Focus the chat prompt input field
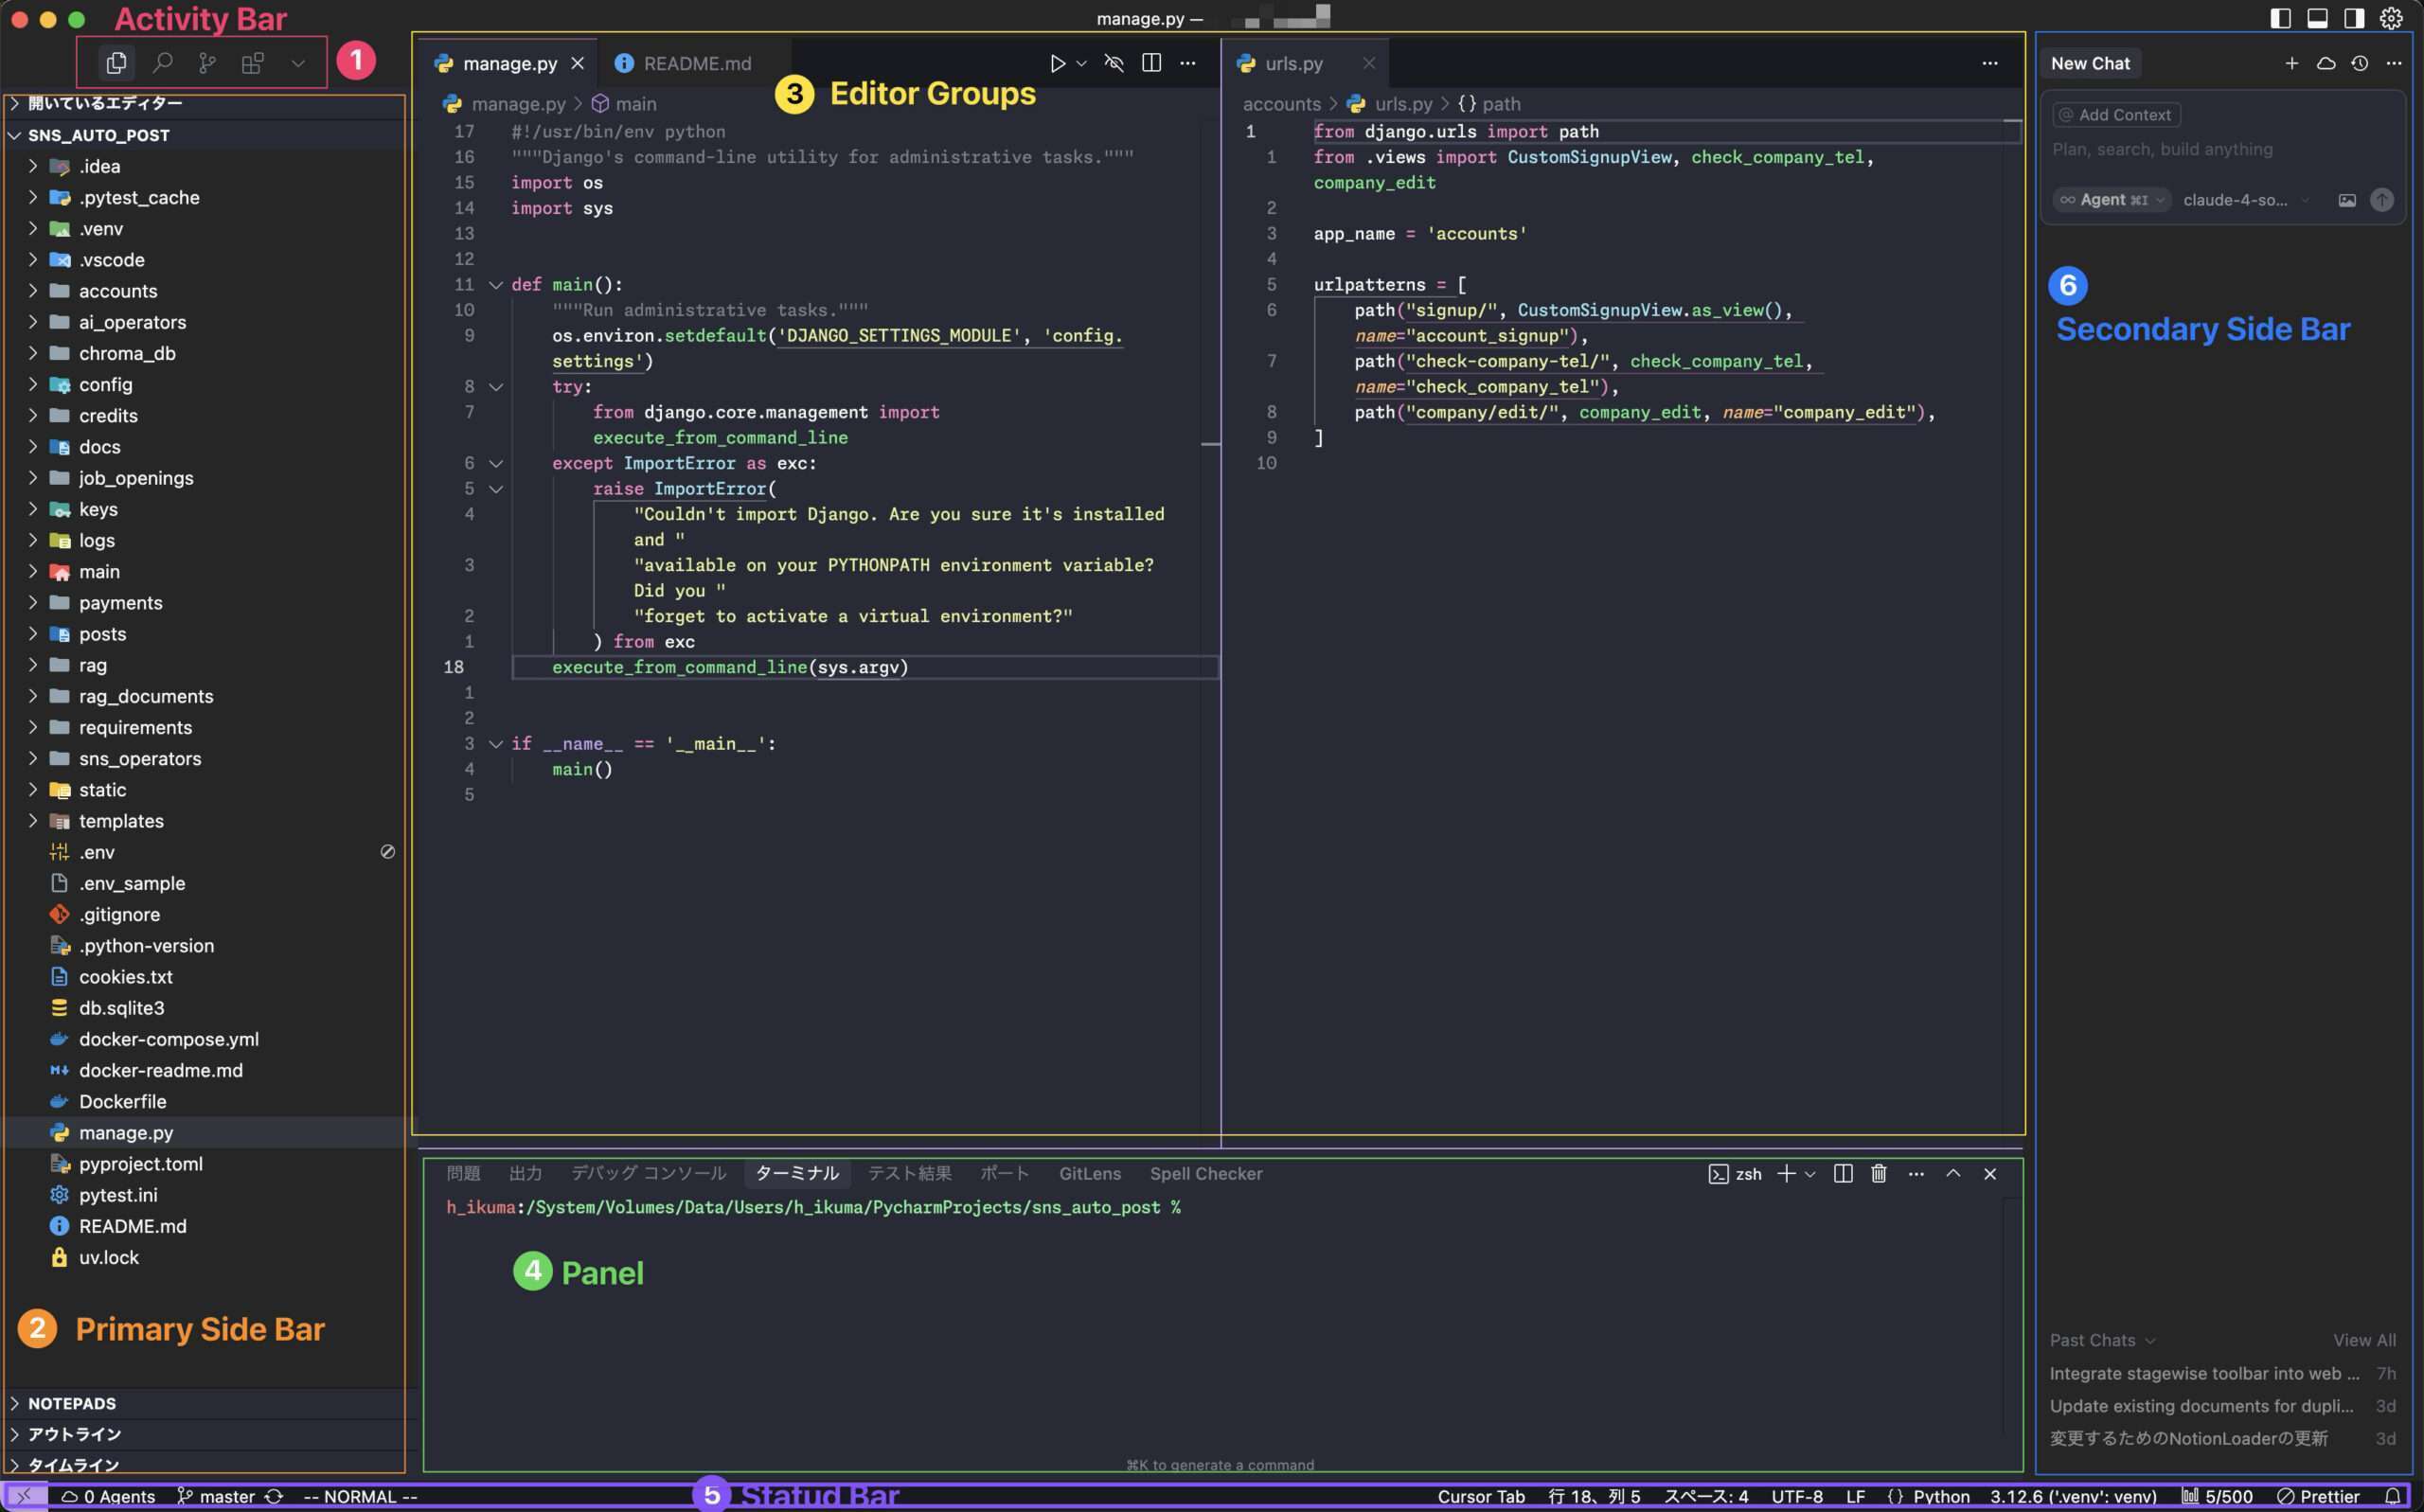The height and width of the screenshot is (1512, 2424). 2220,150
